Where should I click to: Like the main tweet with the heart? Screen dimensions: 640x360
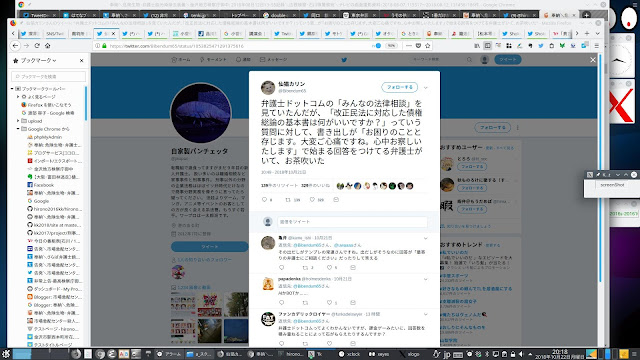tap(312, 200)
